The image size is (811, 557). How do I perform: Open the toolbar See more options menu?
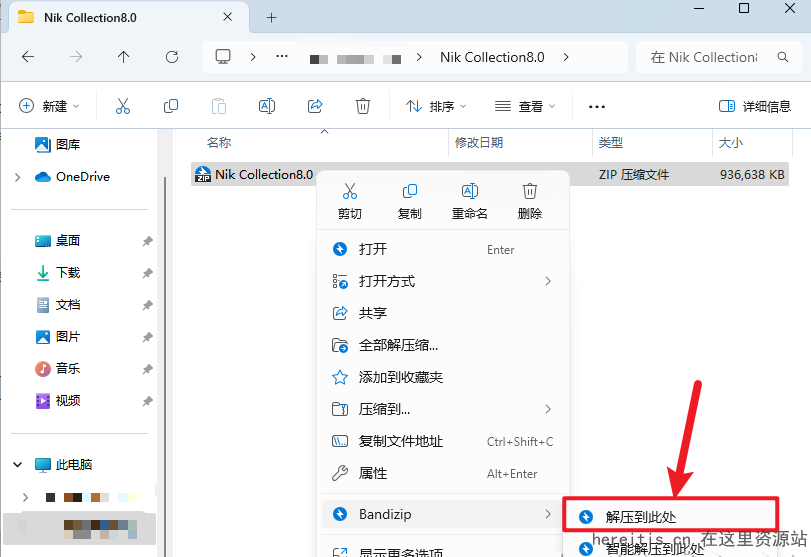pyautogui.click(x=596, y=107)
